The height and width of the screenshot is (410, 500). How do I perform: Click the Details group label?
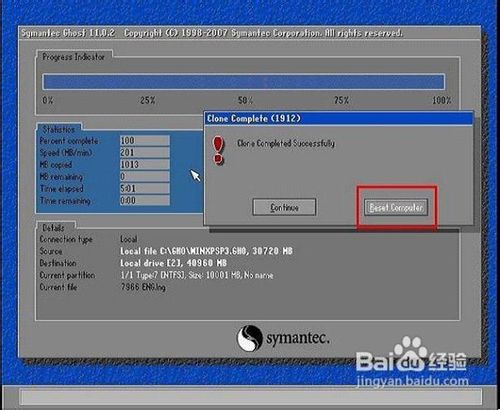(53, 228)
